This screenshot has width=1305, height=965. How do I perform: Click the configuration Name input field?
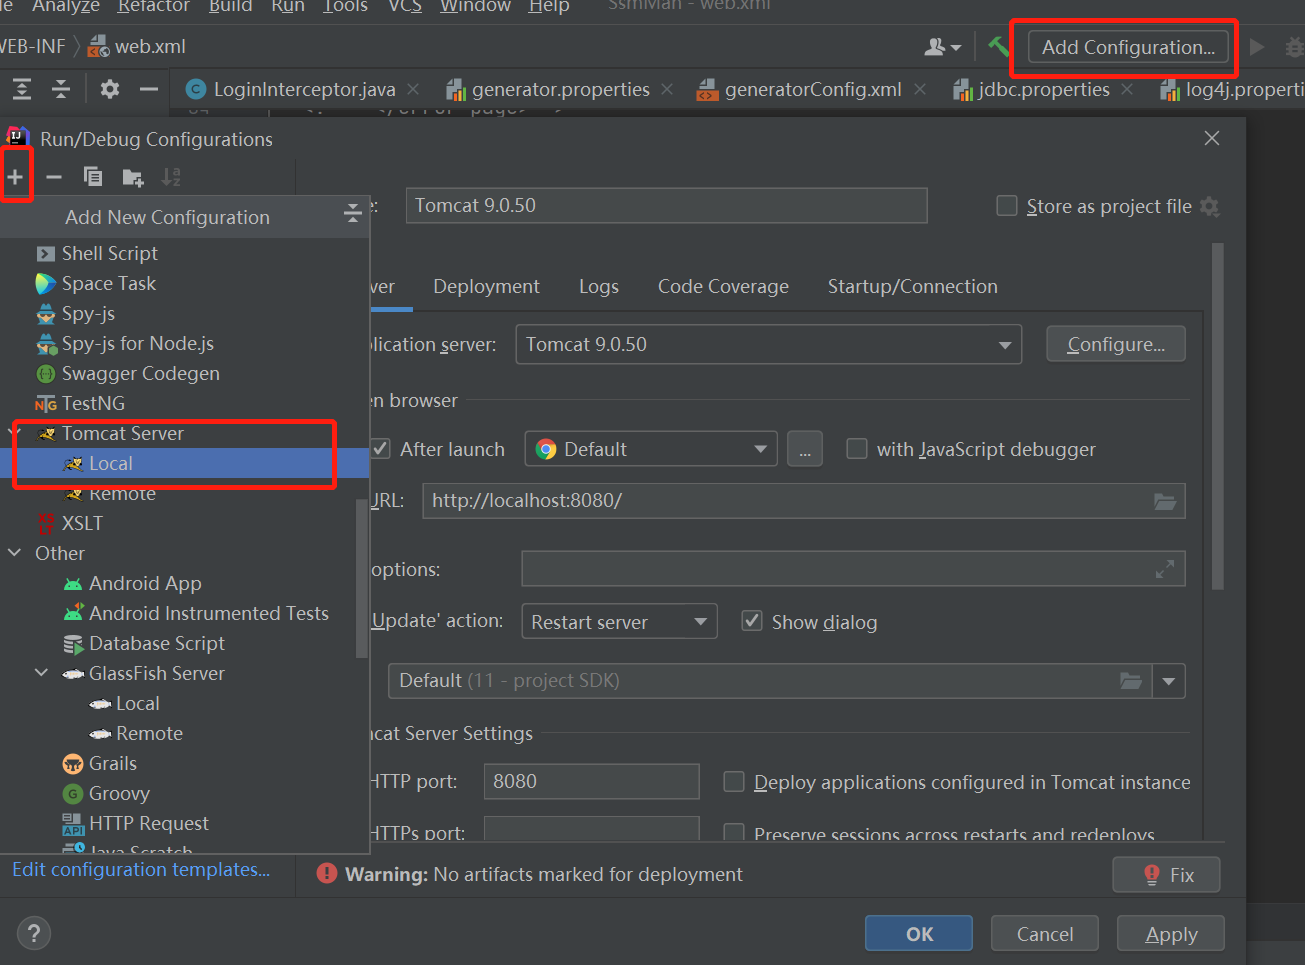666,205
